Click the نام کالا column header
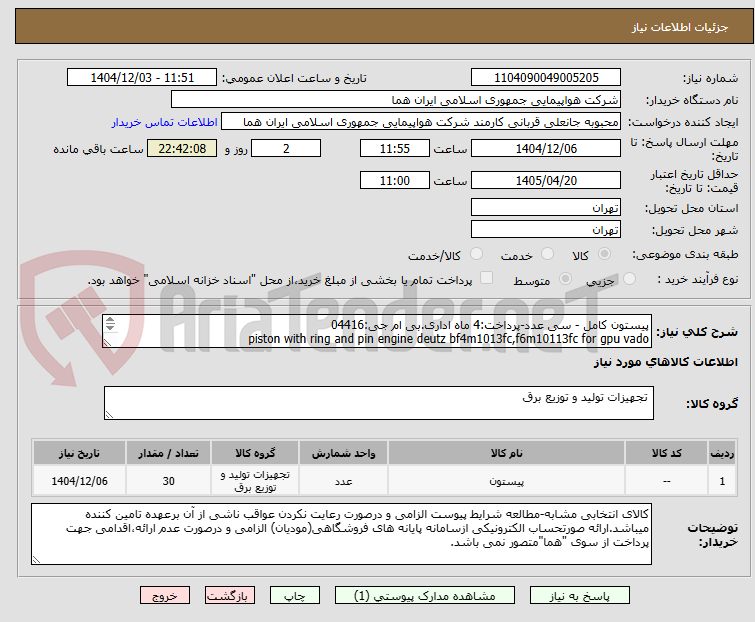755x622 pixels. click(x=507, y=453)
